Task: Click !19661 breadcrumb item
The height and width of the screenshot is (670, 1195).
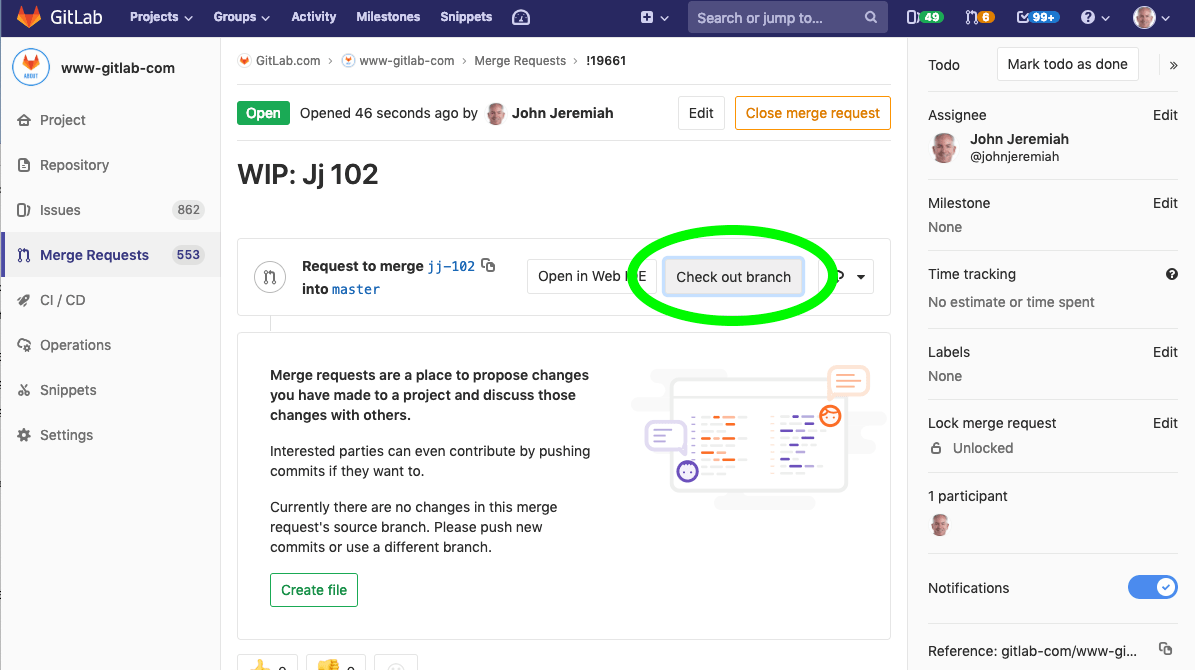Action: click(606, 61)
